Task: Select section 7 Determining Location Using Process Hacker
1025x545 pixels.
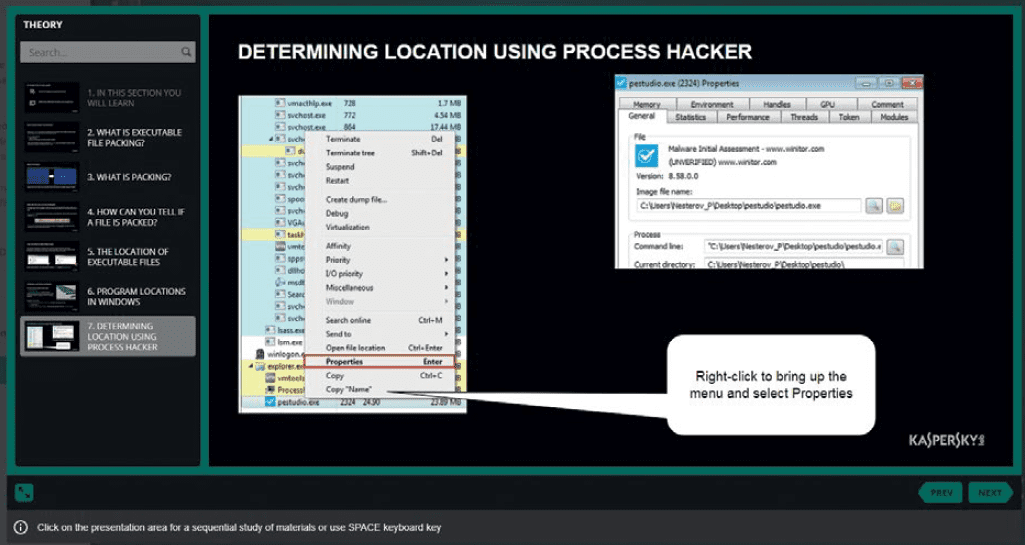Action: [108, 337]
